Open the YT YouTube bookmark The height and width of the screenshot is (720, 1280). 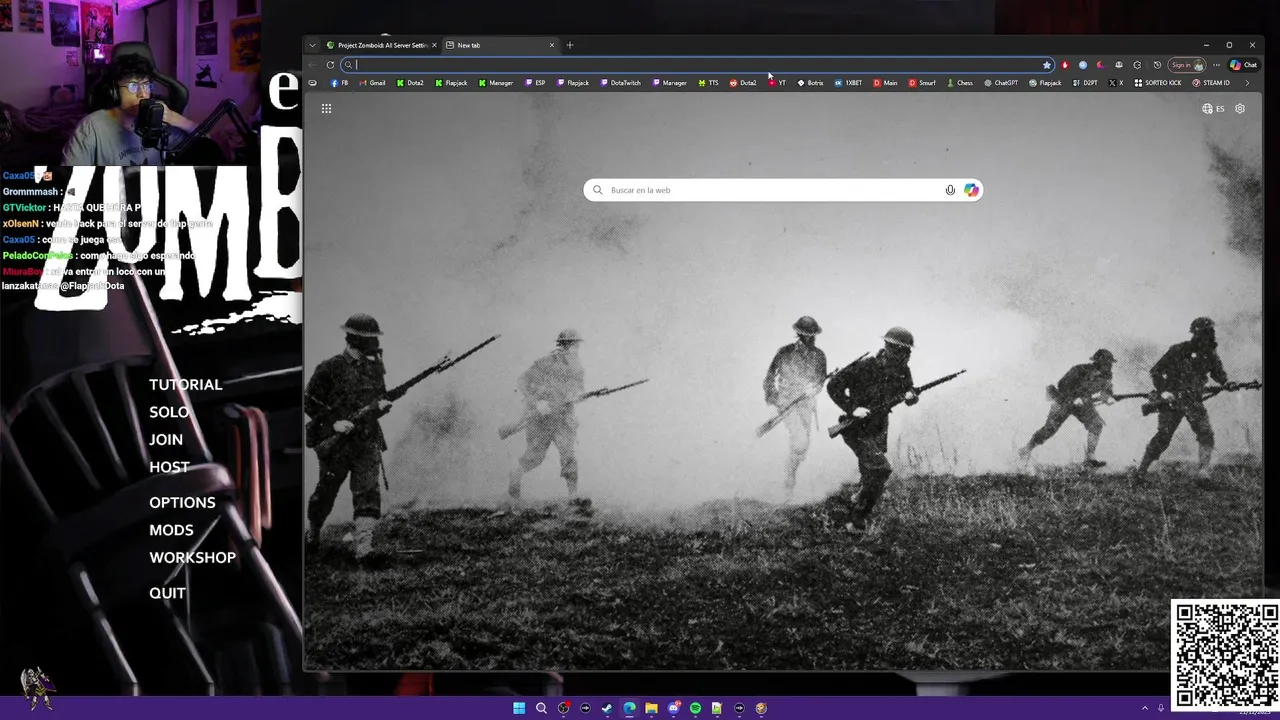(777, 83)
